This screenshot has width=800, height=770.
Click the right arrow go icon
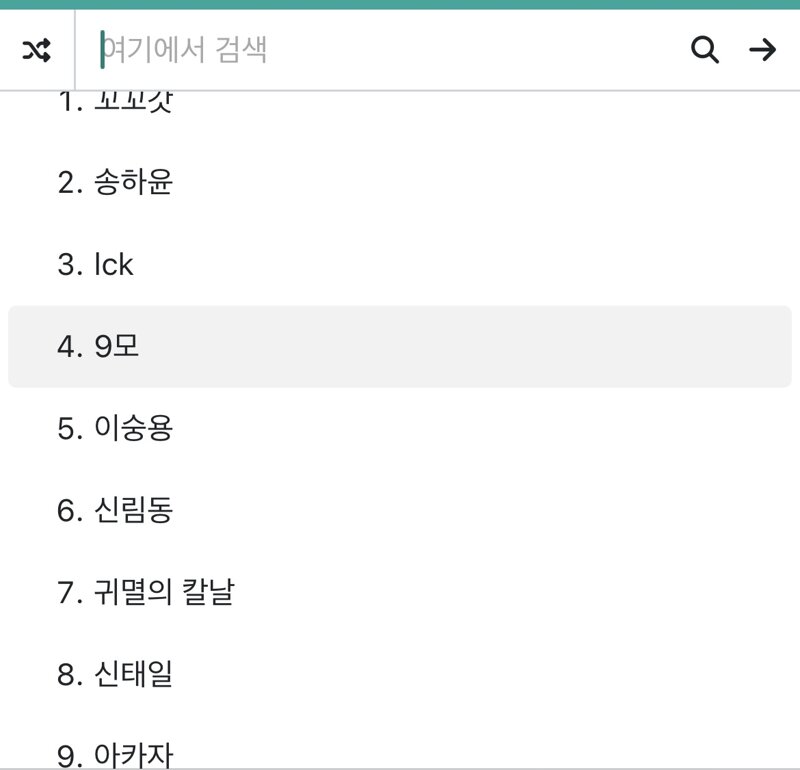pyautogui.click(x=762, y=50)
